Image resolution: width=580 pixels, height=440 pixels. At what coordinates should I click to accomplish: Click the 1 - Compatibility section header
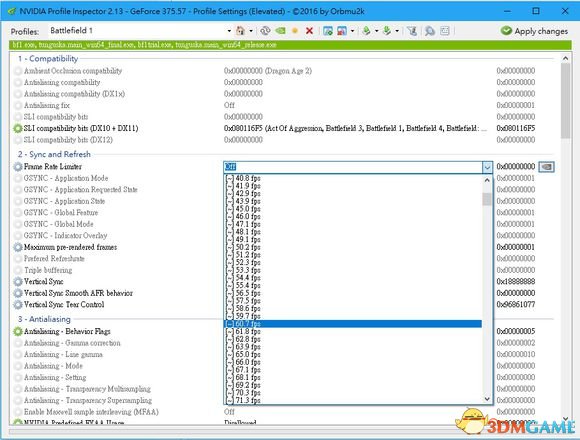click(x=48, y=58)
